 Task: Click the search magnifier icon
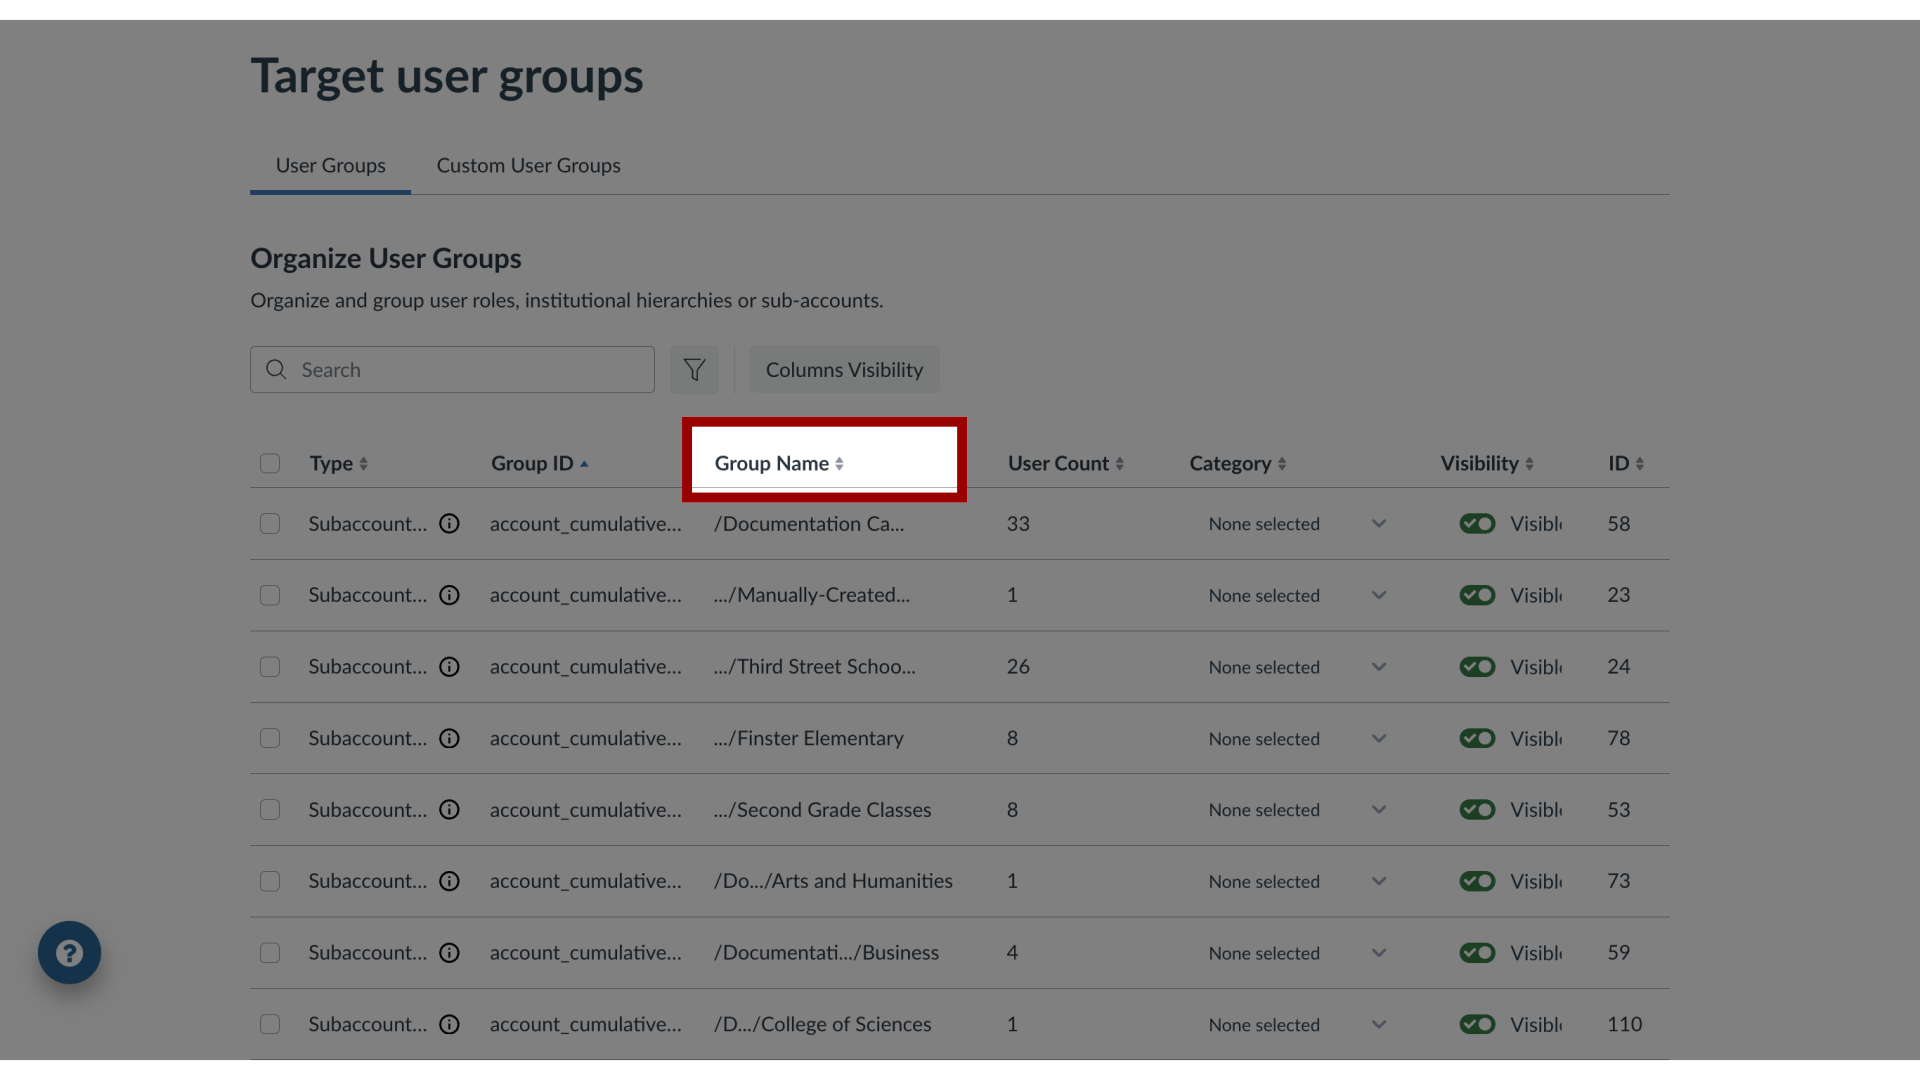click(x=276, y=370)
